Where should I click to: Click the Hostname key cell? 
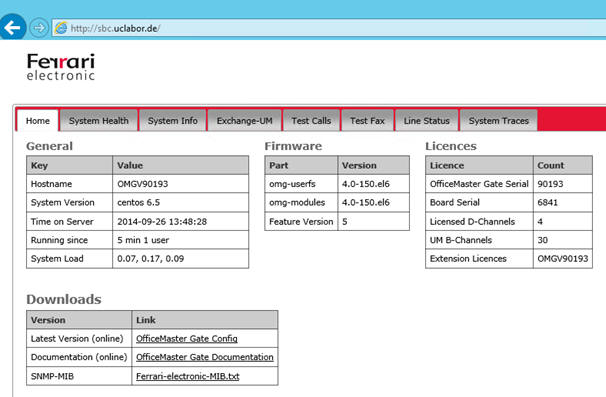70,184
